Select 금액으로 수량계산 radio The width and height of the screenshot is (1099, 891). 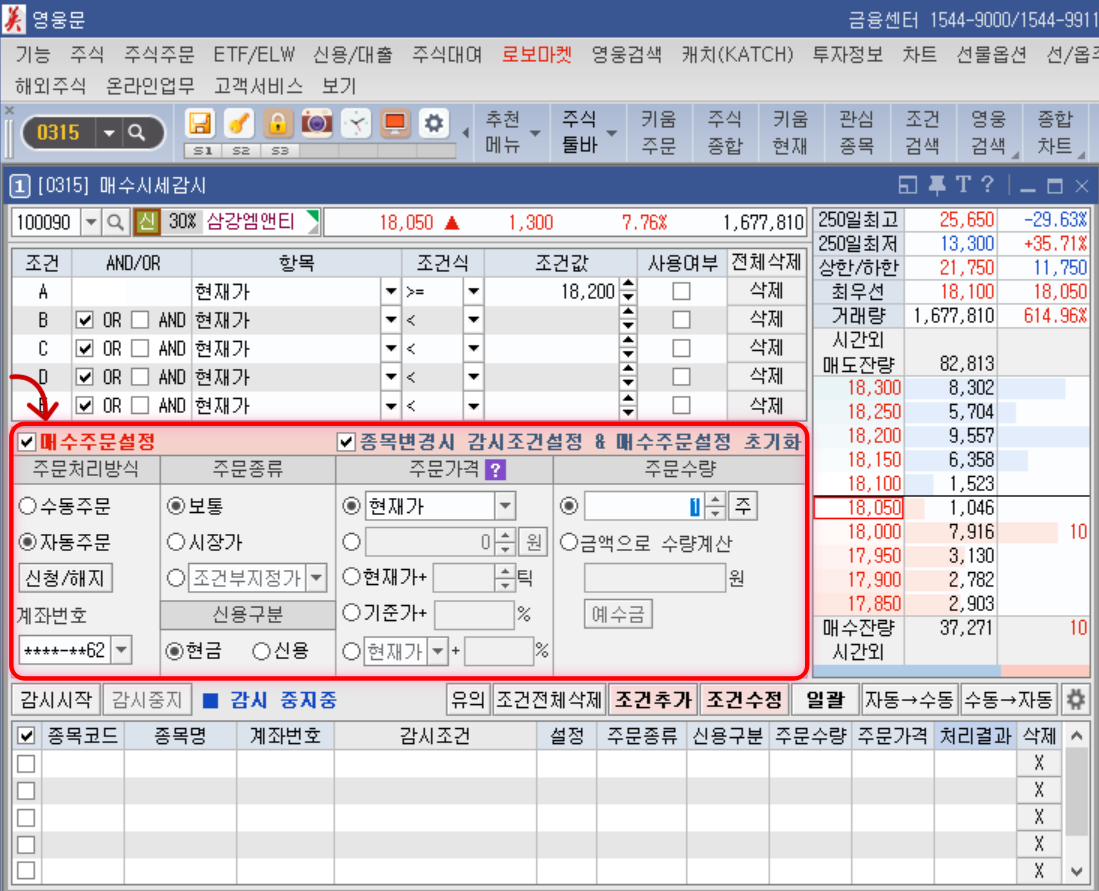point(569,543)
